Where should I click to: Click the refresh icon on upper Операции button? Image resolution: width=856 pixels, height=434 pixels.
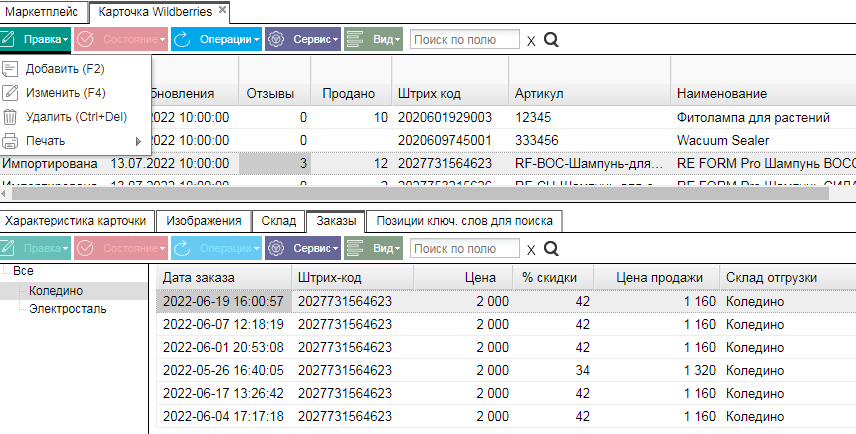[182, 39]
